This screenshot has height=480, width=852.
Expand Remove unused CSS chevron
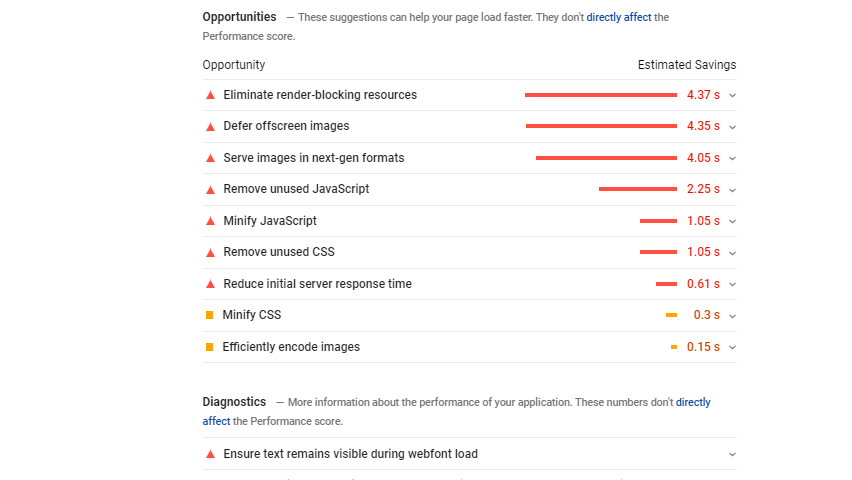point(732,253)
